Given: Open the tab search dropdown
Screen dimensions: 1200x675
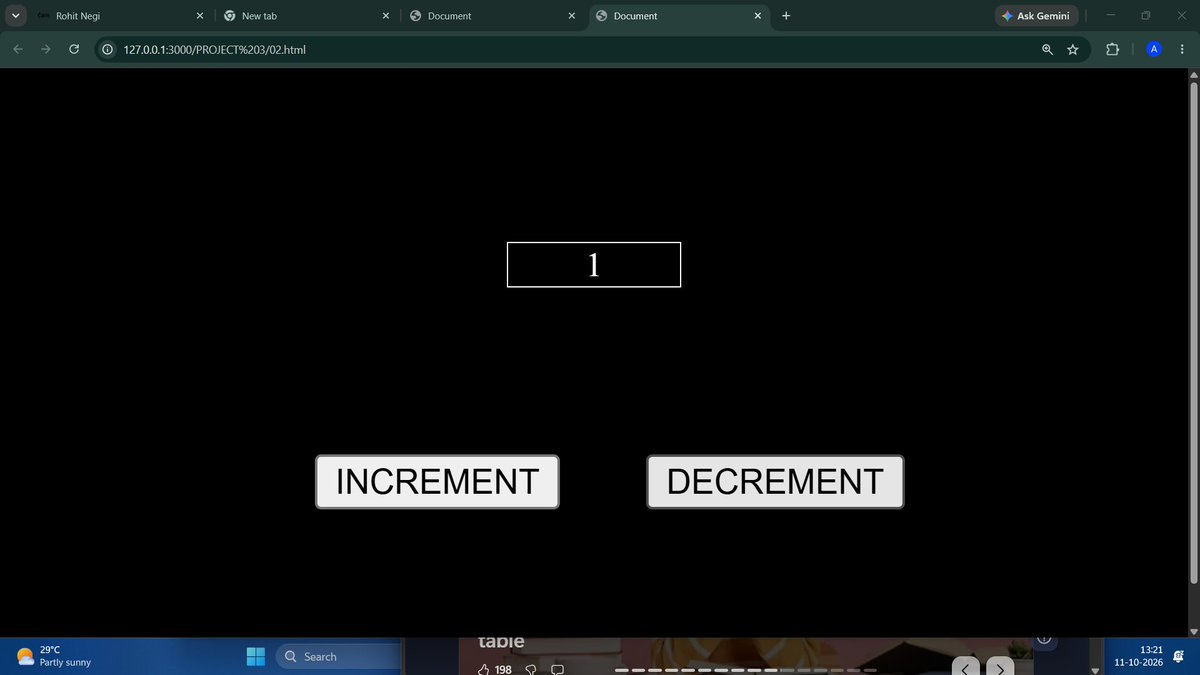Looking at the screenshot, I should coord(15,16).
